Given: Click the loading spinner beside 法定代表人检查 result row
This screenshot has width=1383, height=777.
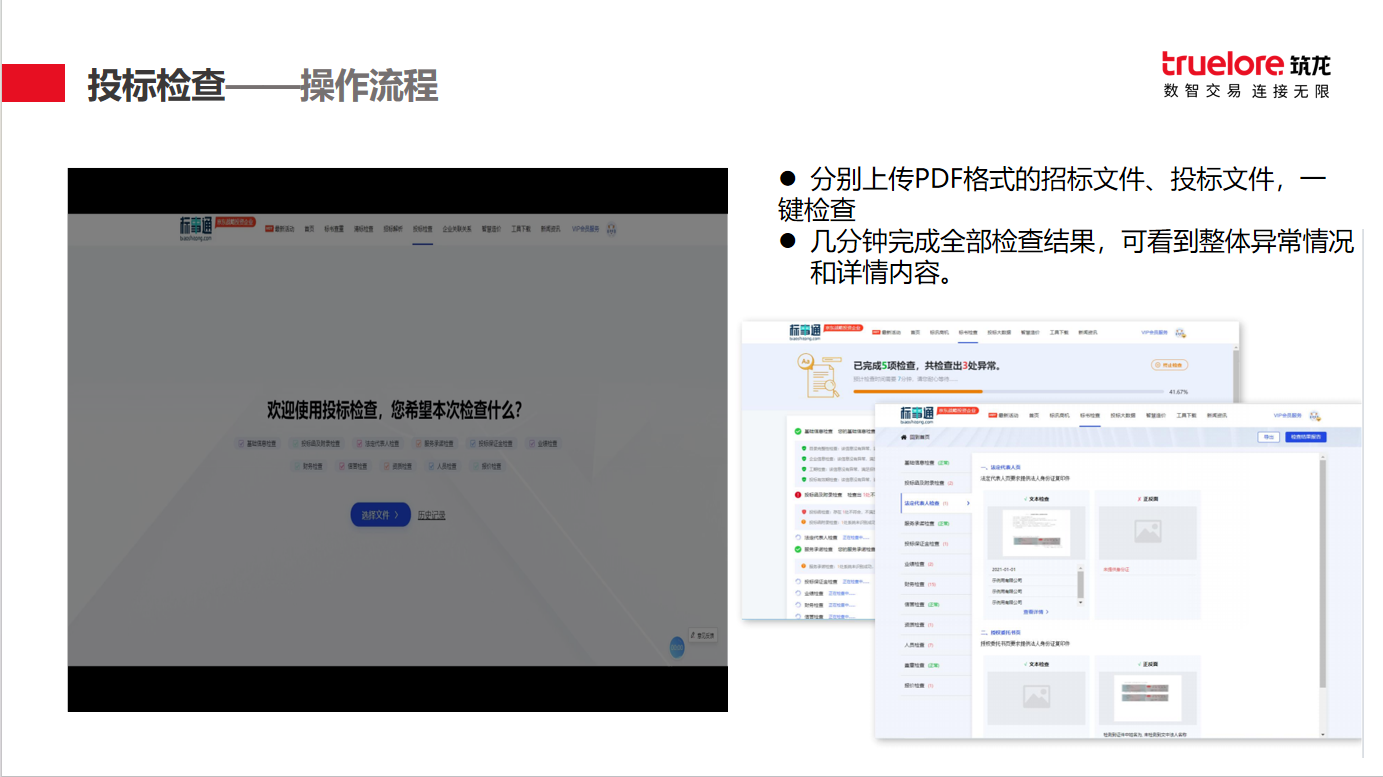Looking at the screenshot, I should pyautogui.click(x=798, y=537).
